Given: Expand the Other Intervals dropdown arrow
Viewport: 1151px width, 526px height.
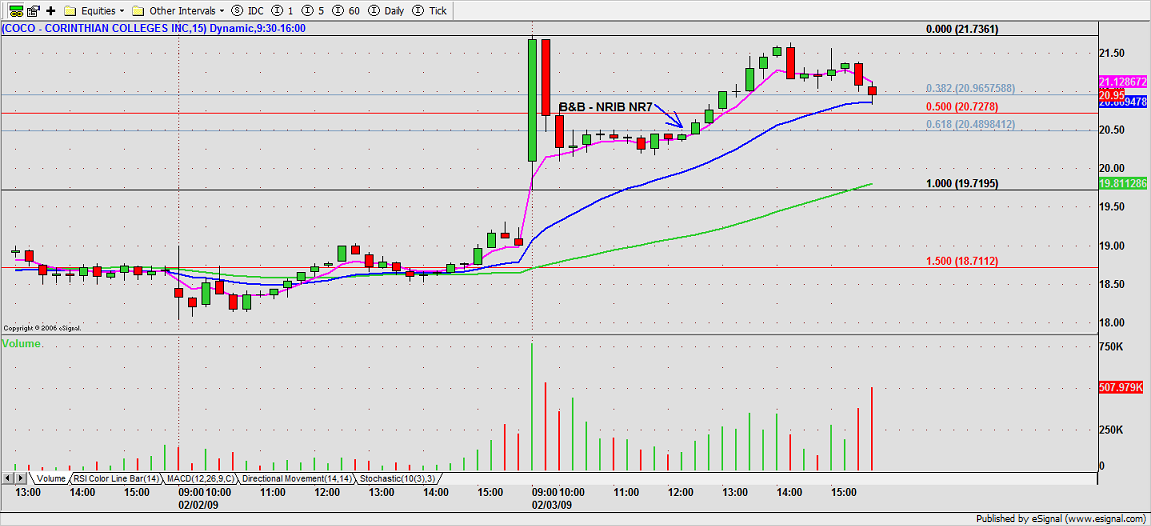Looking at the screenshot, I should pos(222,12).
